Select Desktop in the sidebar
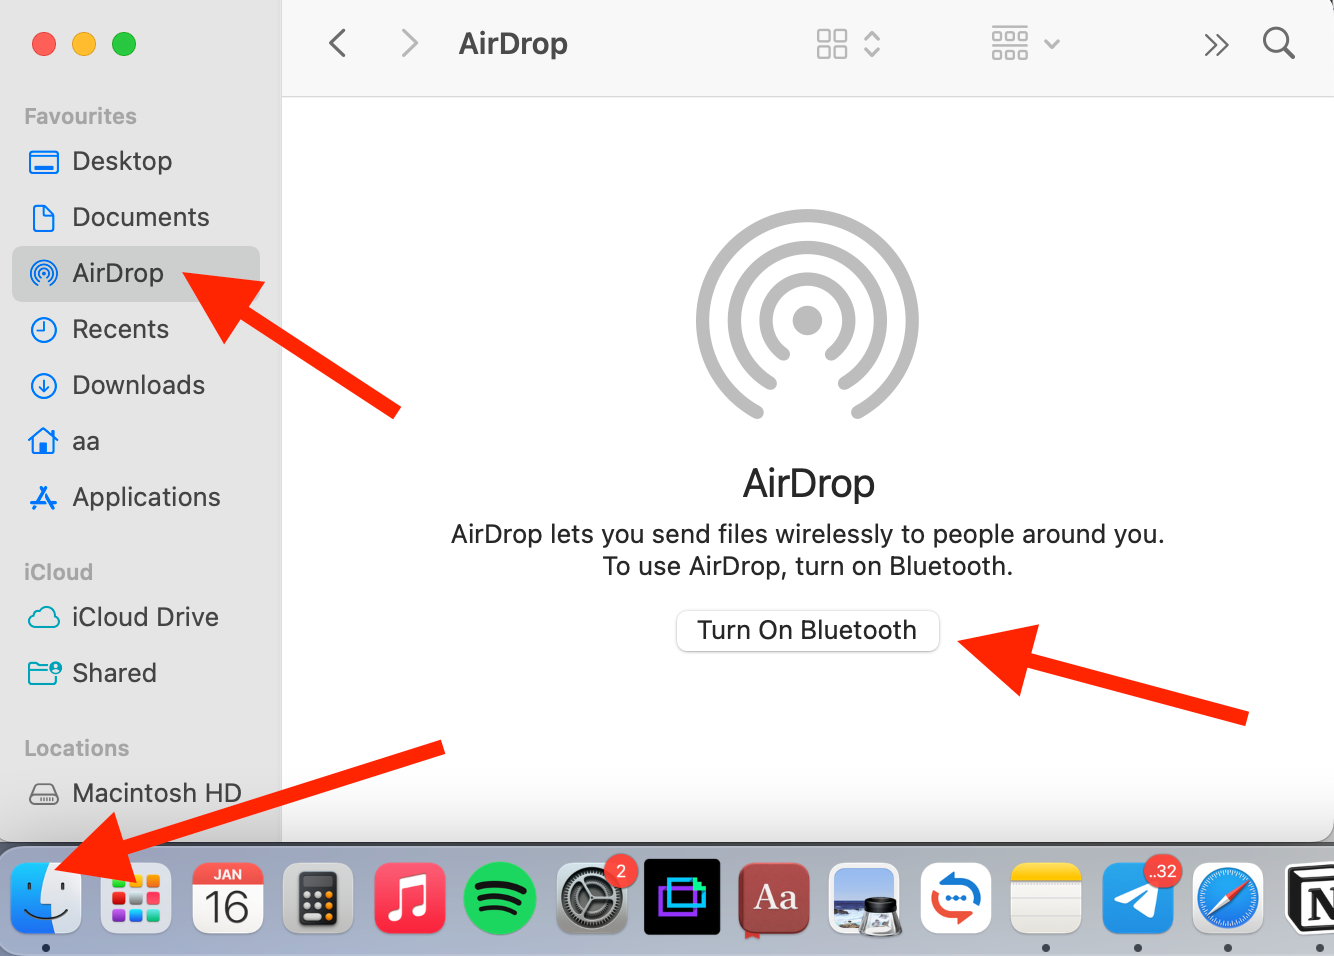The width and height of the screenshot is (1334, 956). pos(136,161)
